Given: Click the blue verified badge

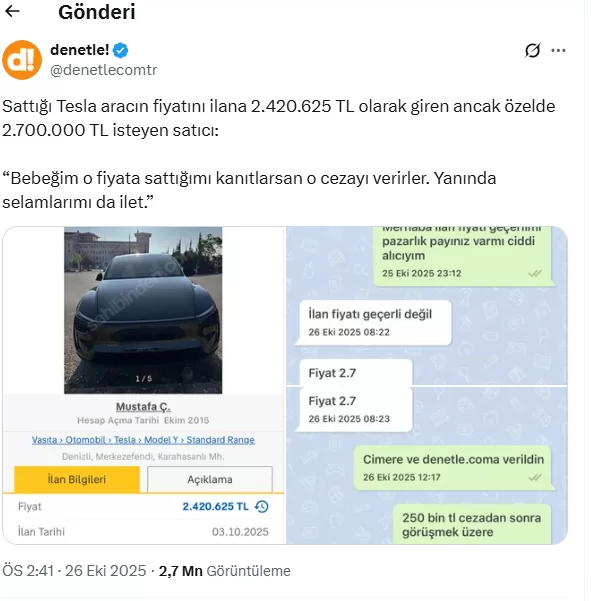Looking at the screenshot, I should point(120,50).
